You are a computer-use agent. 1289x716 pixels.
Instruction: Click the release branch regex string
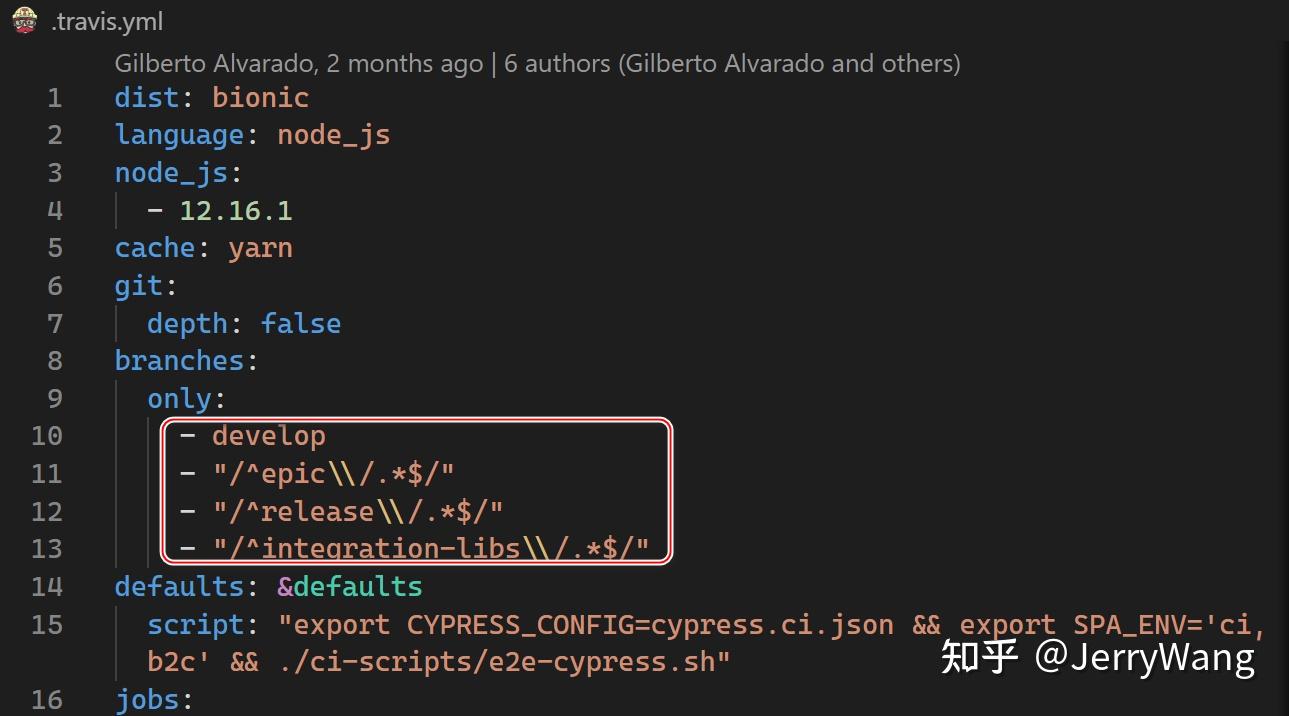(357, 512)
